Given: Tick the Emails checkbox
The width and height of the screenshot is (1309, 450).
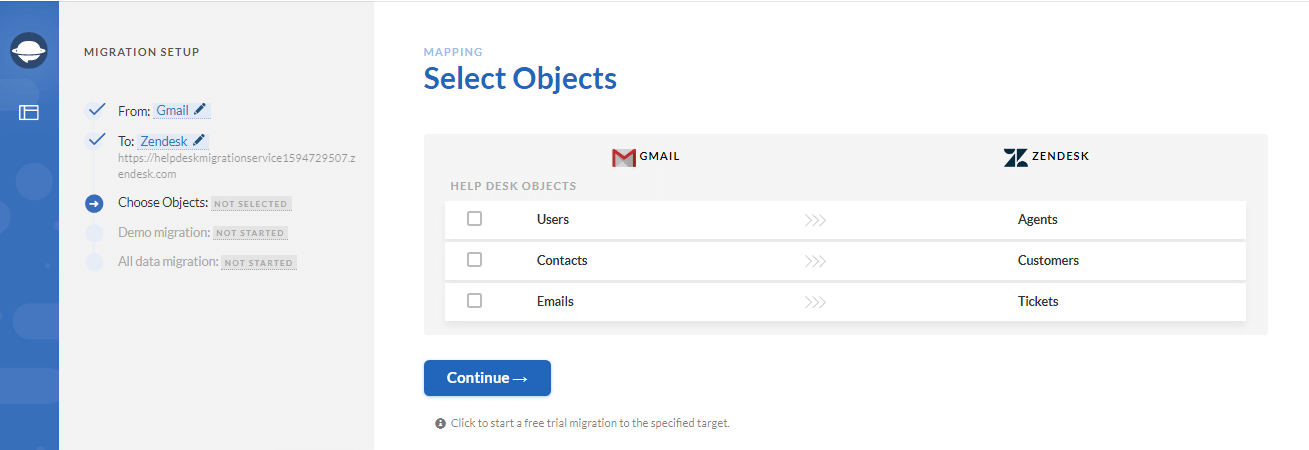Looking at the screenshot, I should click(x=475, y=301).
